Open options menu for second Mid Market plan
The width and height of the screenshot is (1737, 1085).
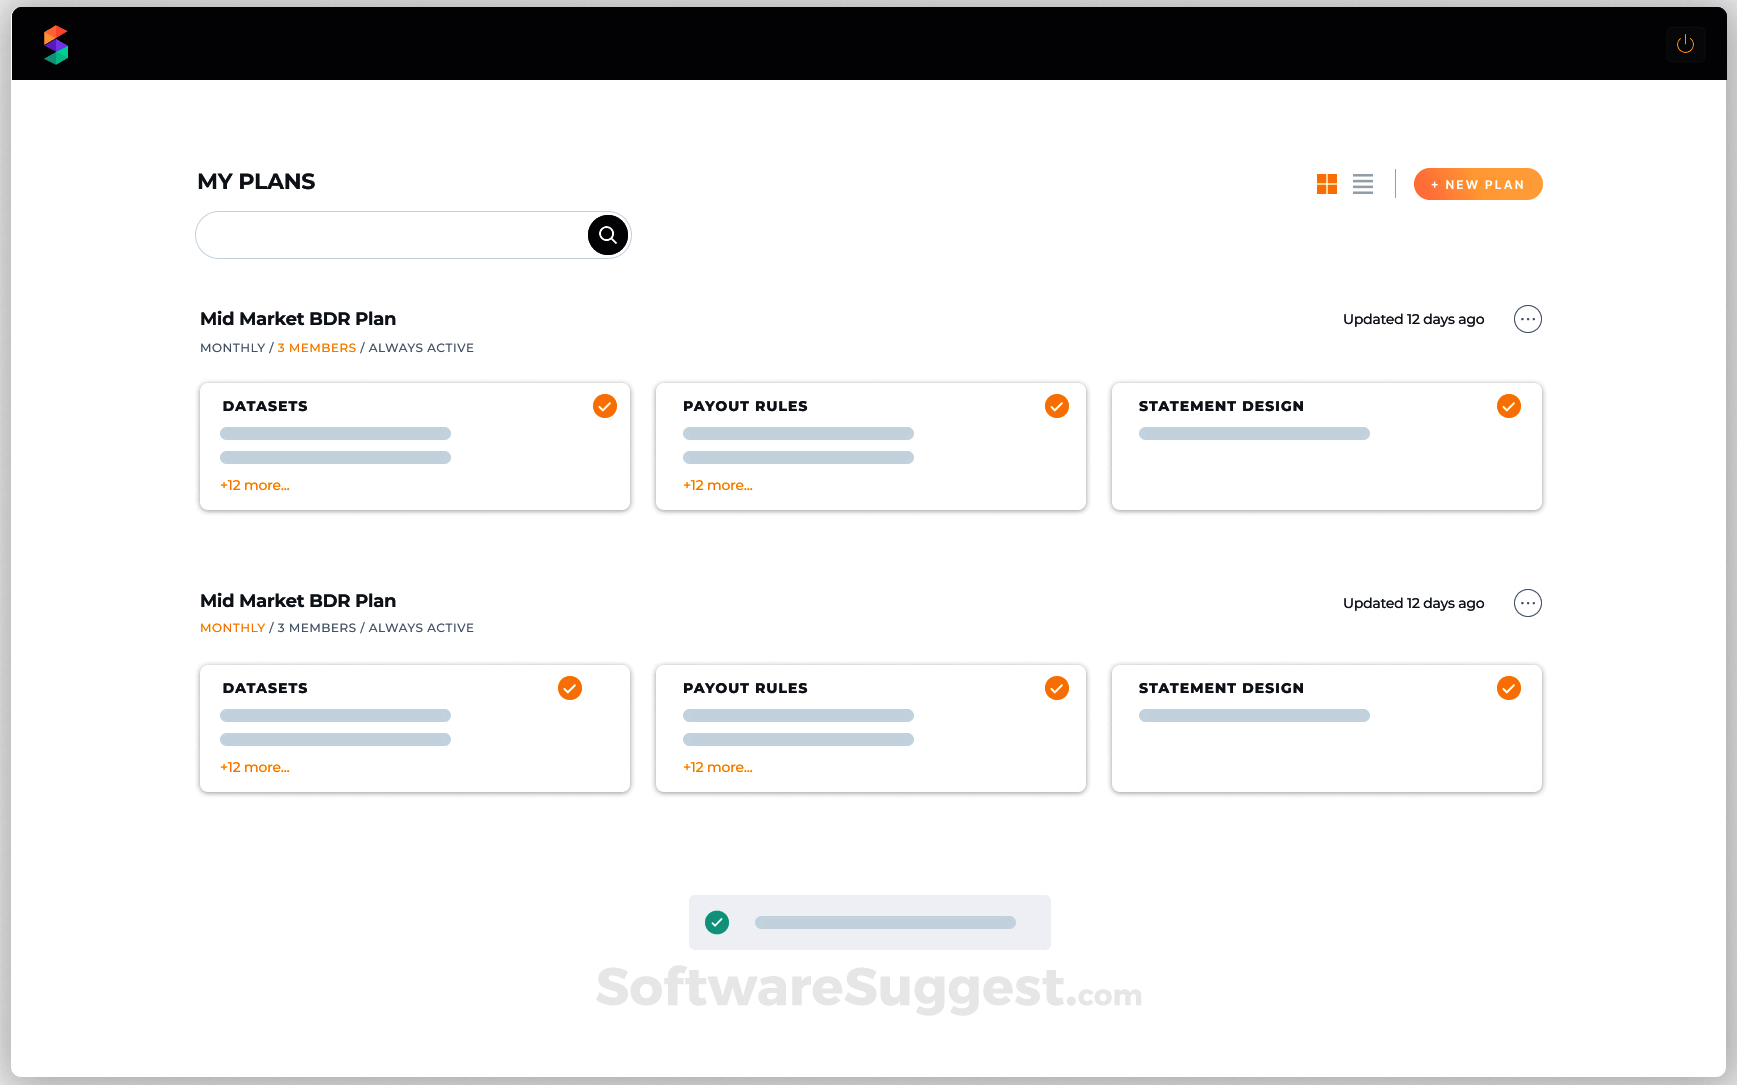click(1527, 603)
